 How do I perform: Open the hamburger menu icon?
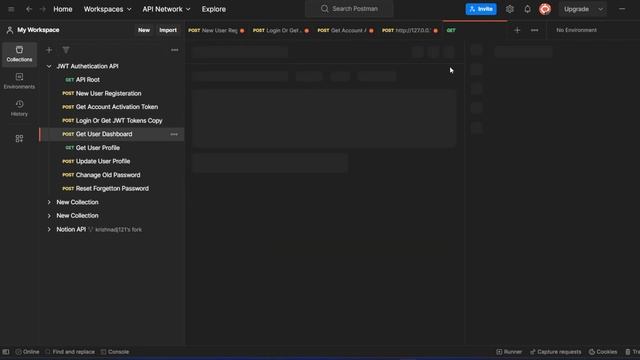click(x=11, y=9)
